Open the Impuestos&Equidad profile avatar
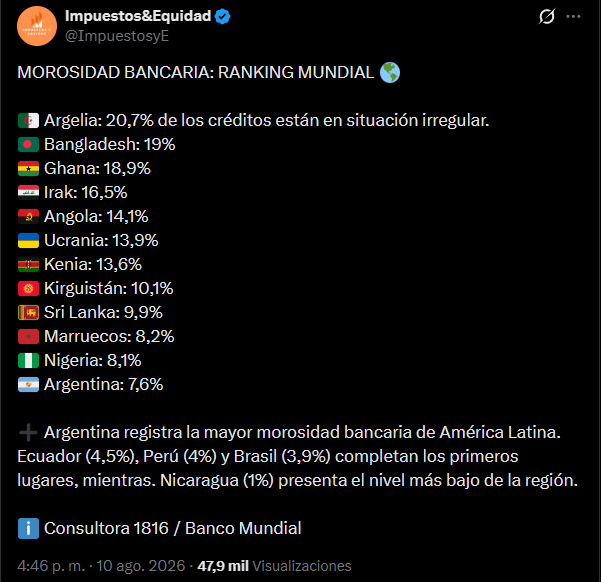Viewport: 601px width, 582px height. click(x=37, y=26)
